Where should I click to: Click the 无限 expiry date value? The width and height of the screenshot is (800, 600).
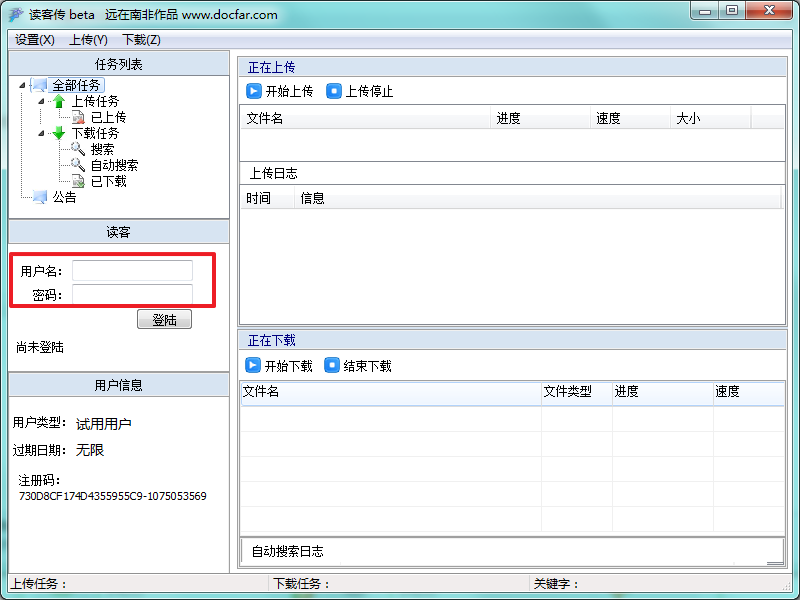coord(90,450)
